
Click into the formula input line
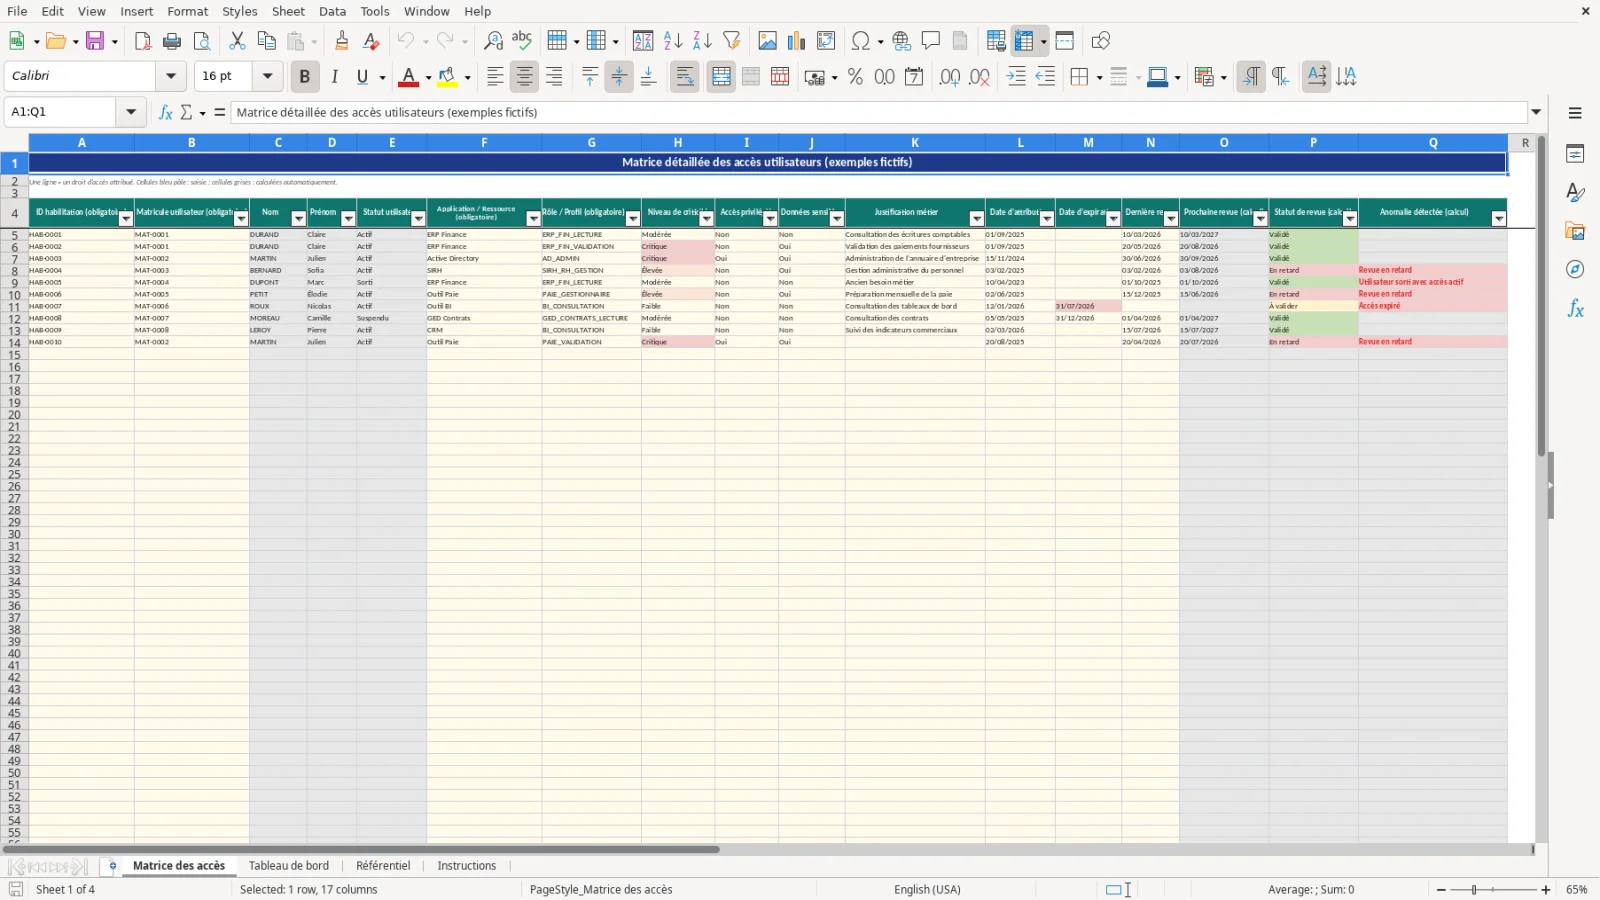tap(879, 112)
